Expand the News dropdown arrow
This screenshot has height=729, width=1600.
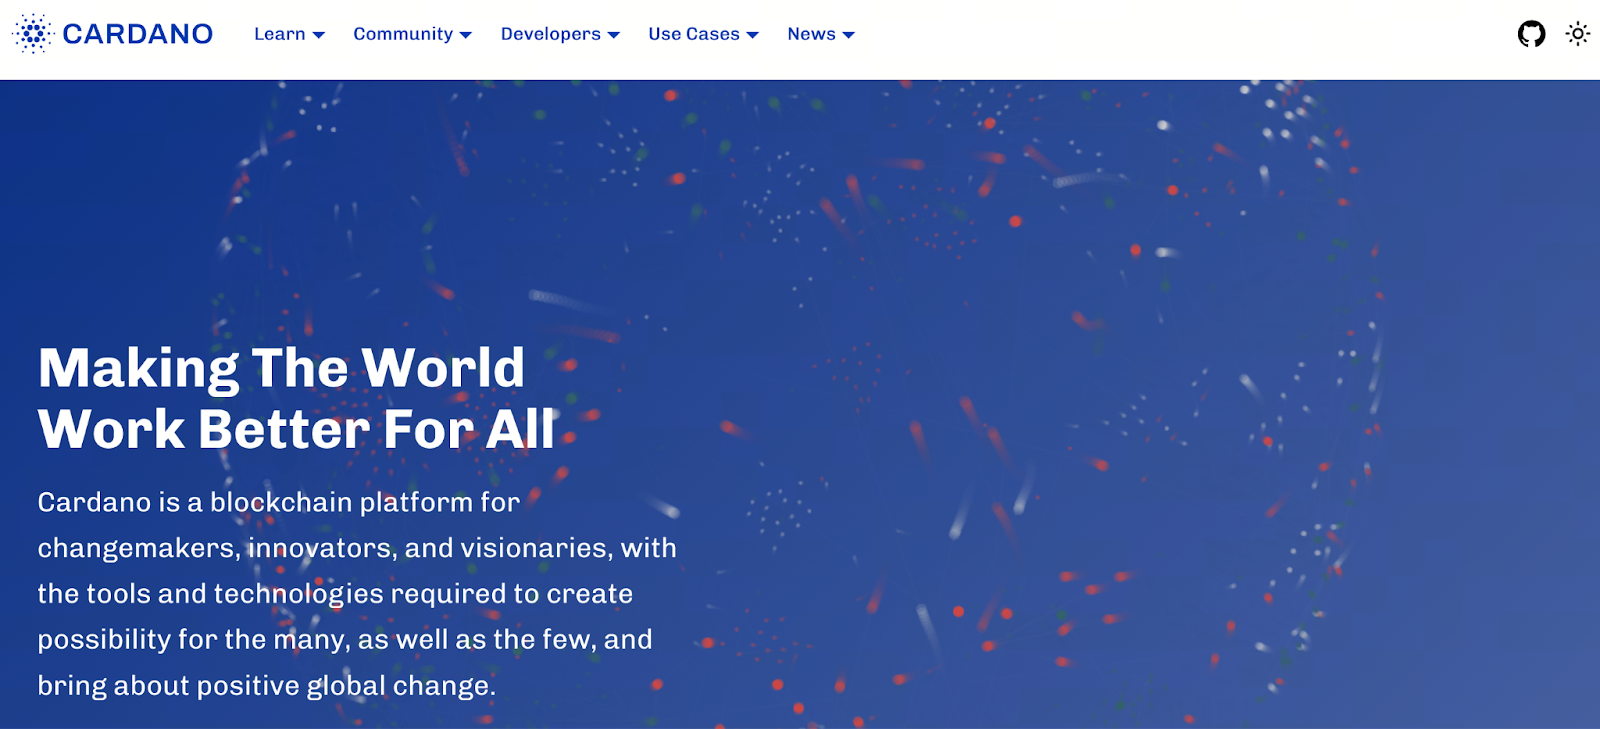849,35
